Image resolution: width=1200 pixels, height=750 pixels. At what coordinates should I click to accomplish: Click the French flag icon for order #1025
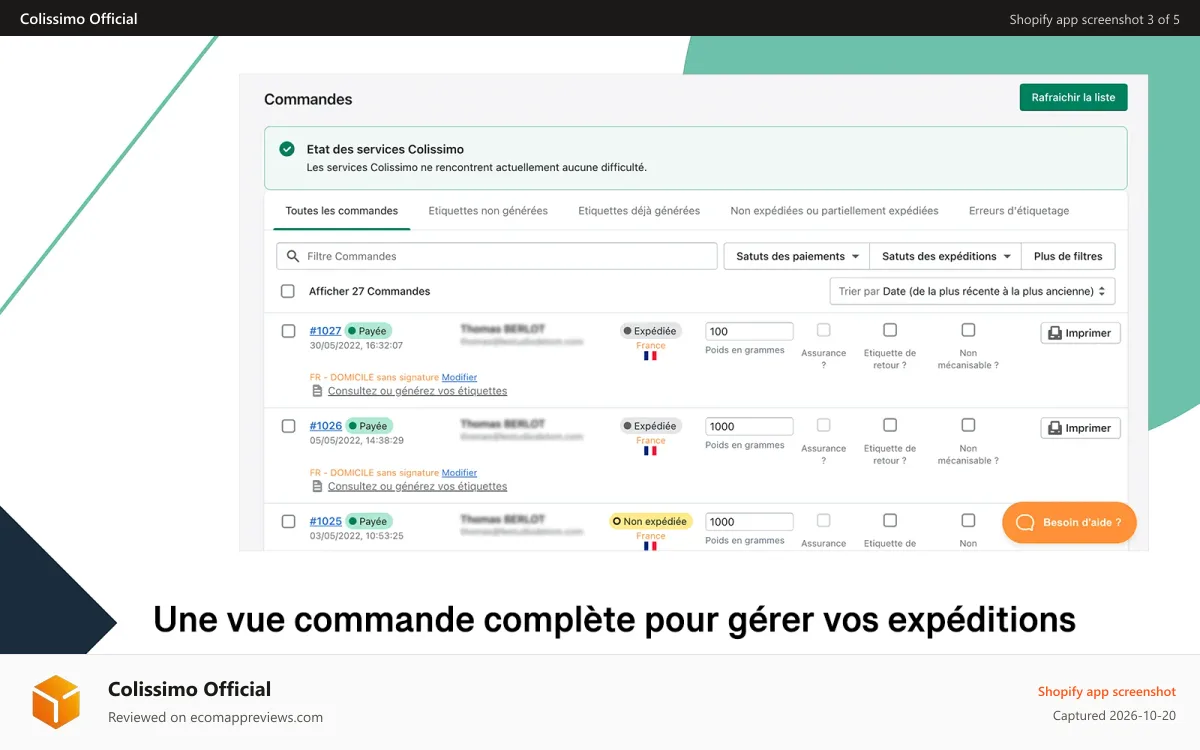click(x=650, y=546)
